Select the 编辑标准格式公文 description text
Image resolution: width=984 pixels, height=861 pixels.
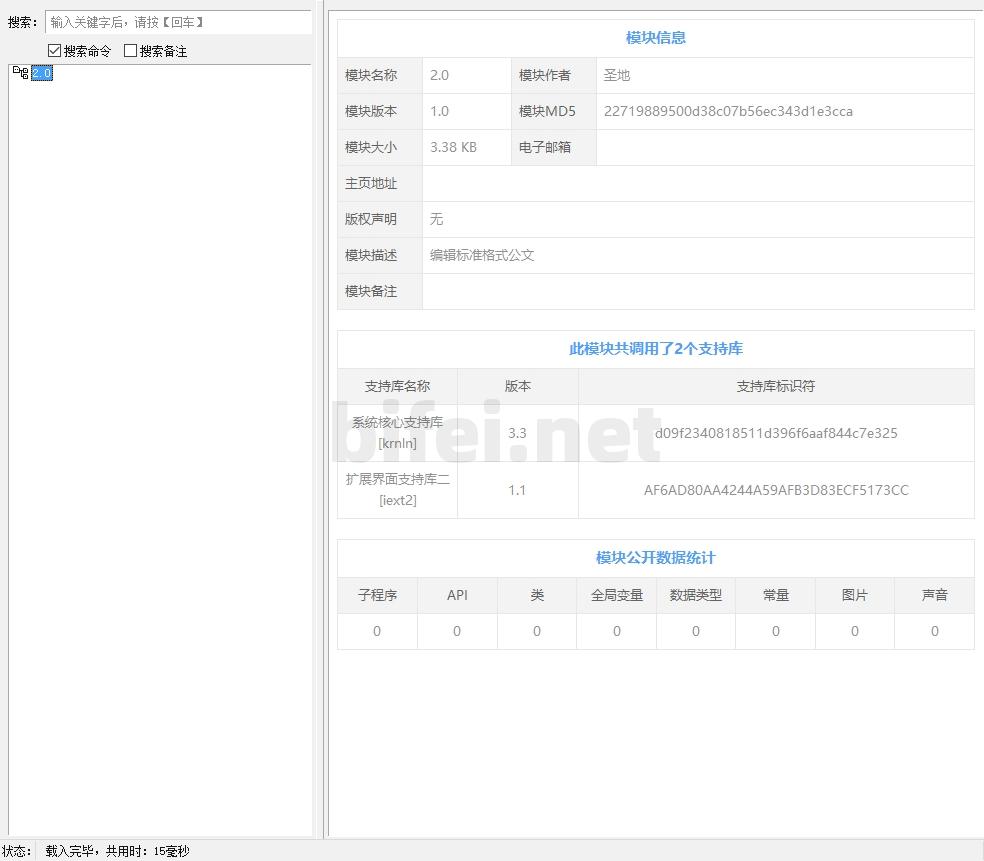(x=482, y=255)
